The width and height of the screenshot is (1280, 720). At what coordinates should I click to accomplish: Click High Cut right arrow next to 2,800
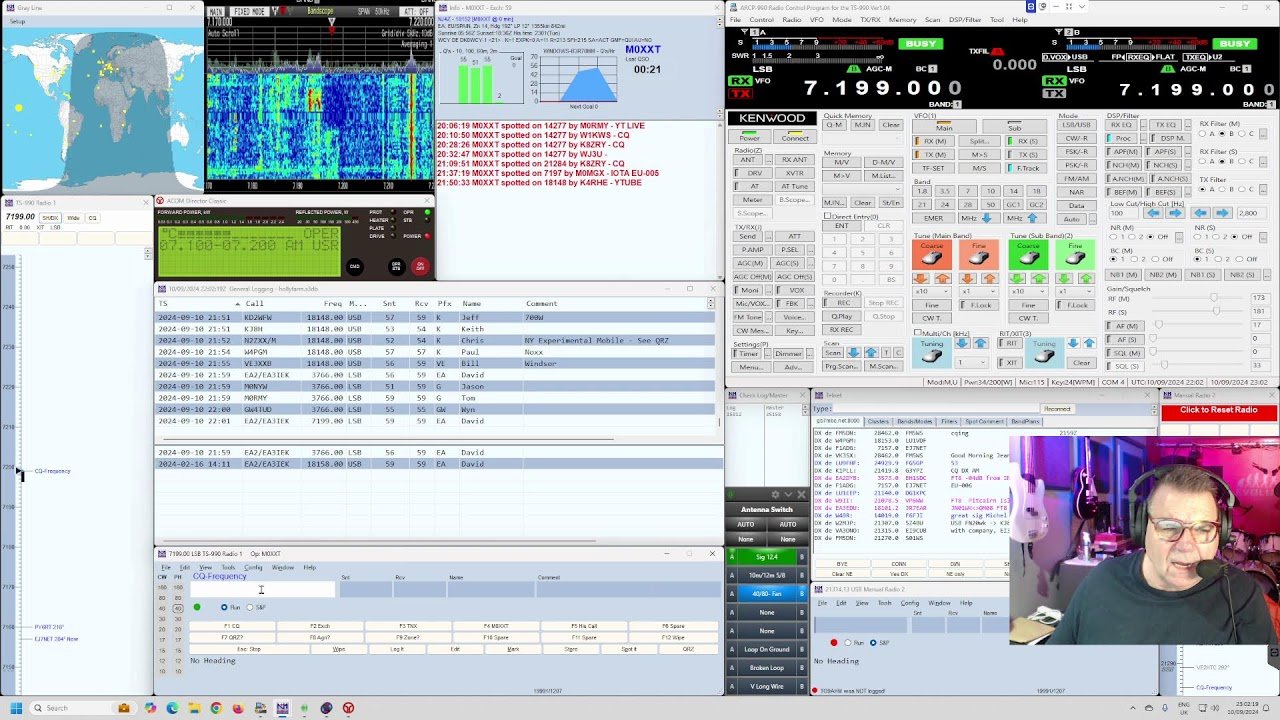(1222, 213)
